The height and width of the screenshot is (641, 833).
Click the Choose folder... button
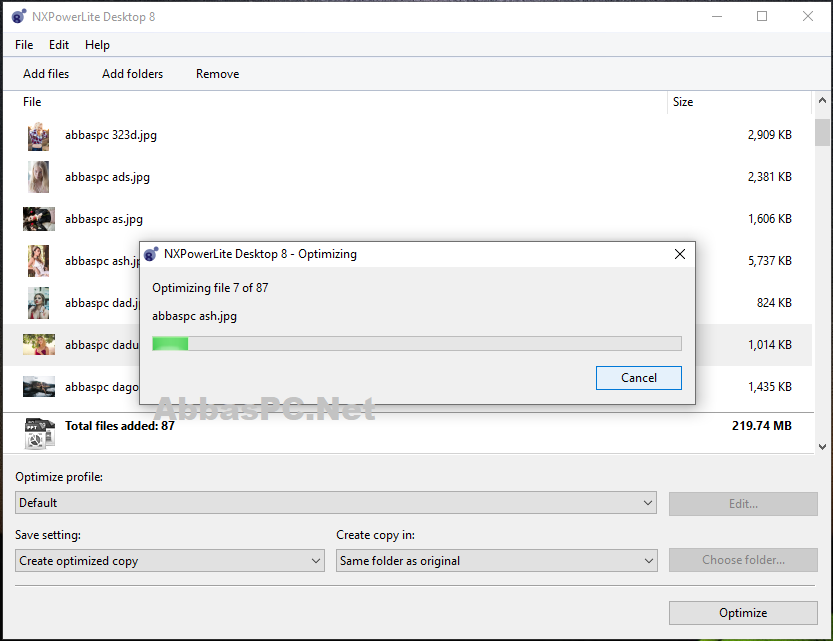tap(743, 560)
